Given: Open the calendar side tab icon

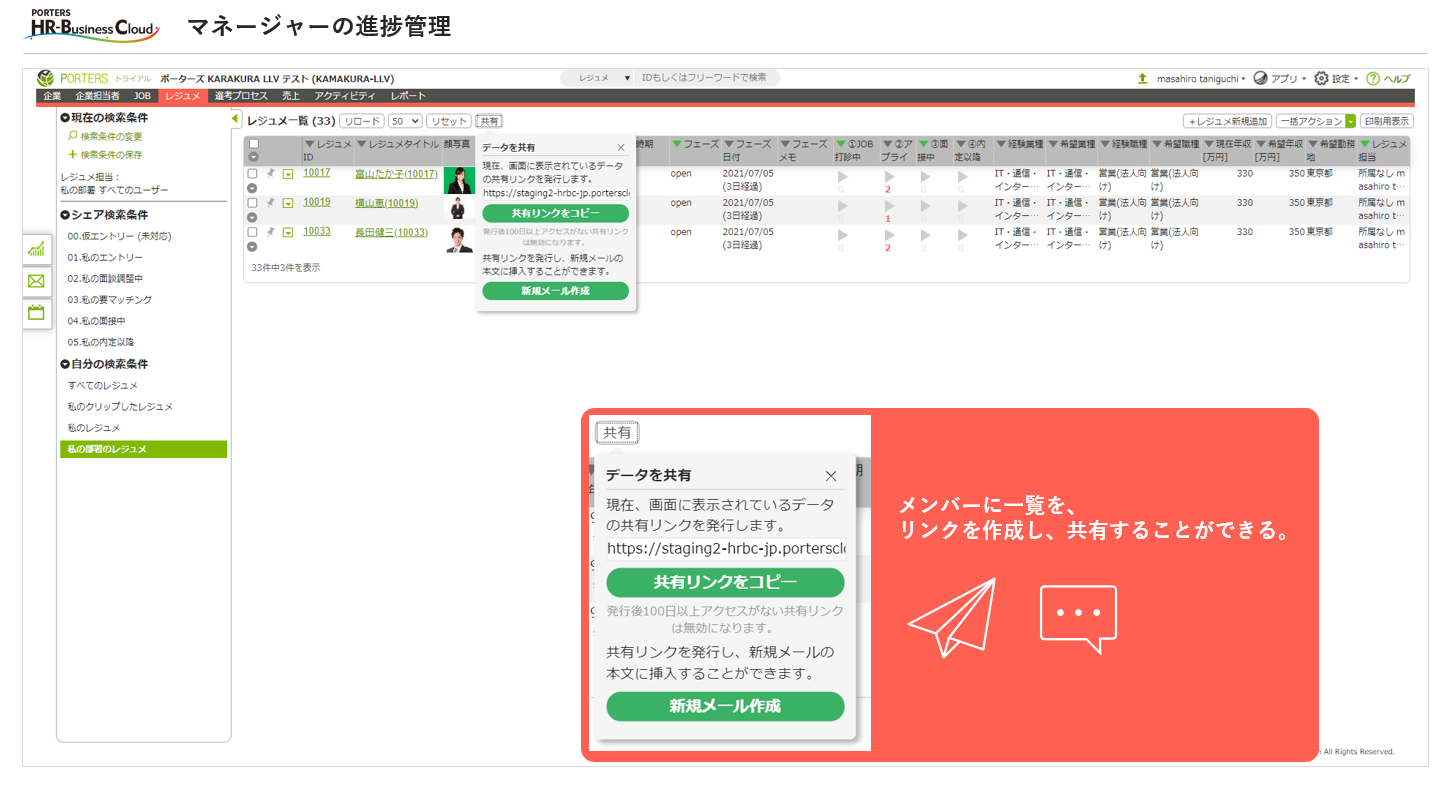Looking at the screenshot, I should click(x=36, y=312).
